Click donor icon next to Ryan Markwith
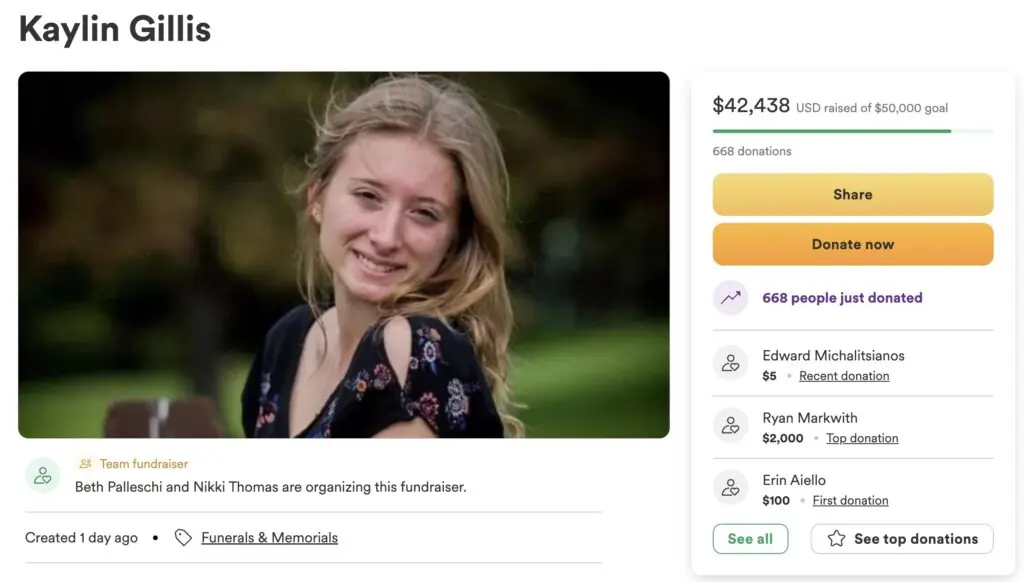Viewport: 1024px width, 582px height. pyautogui.click(x=730, y=426)
